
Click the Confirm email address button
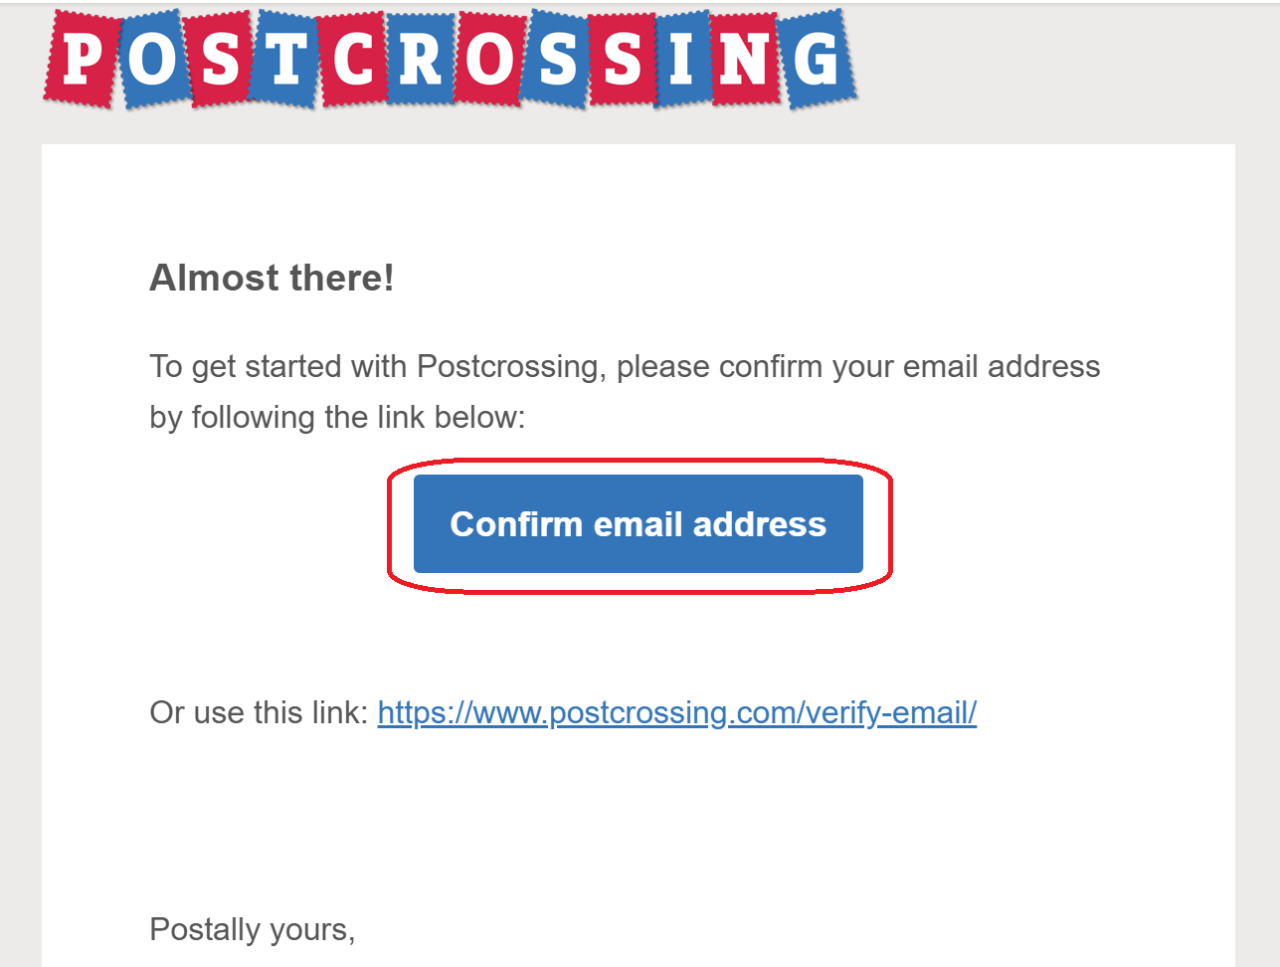point(638,524)
